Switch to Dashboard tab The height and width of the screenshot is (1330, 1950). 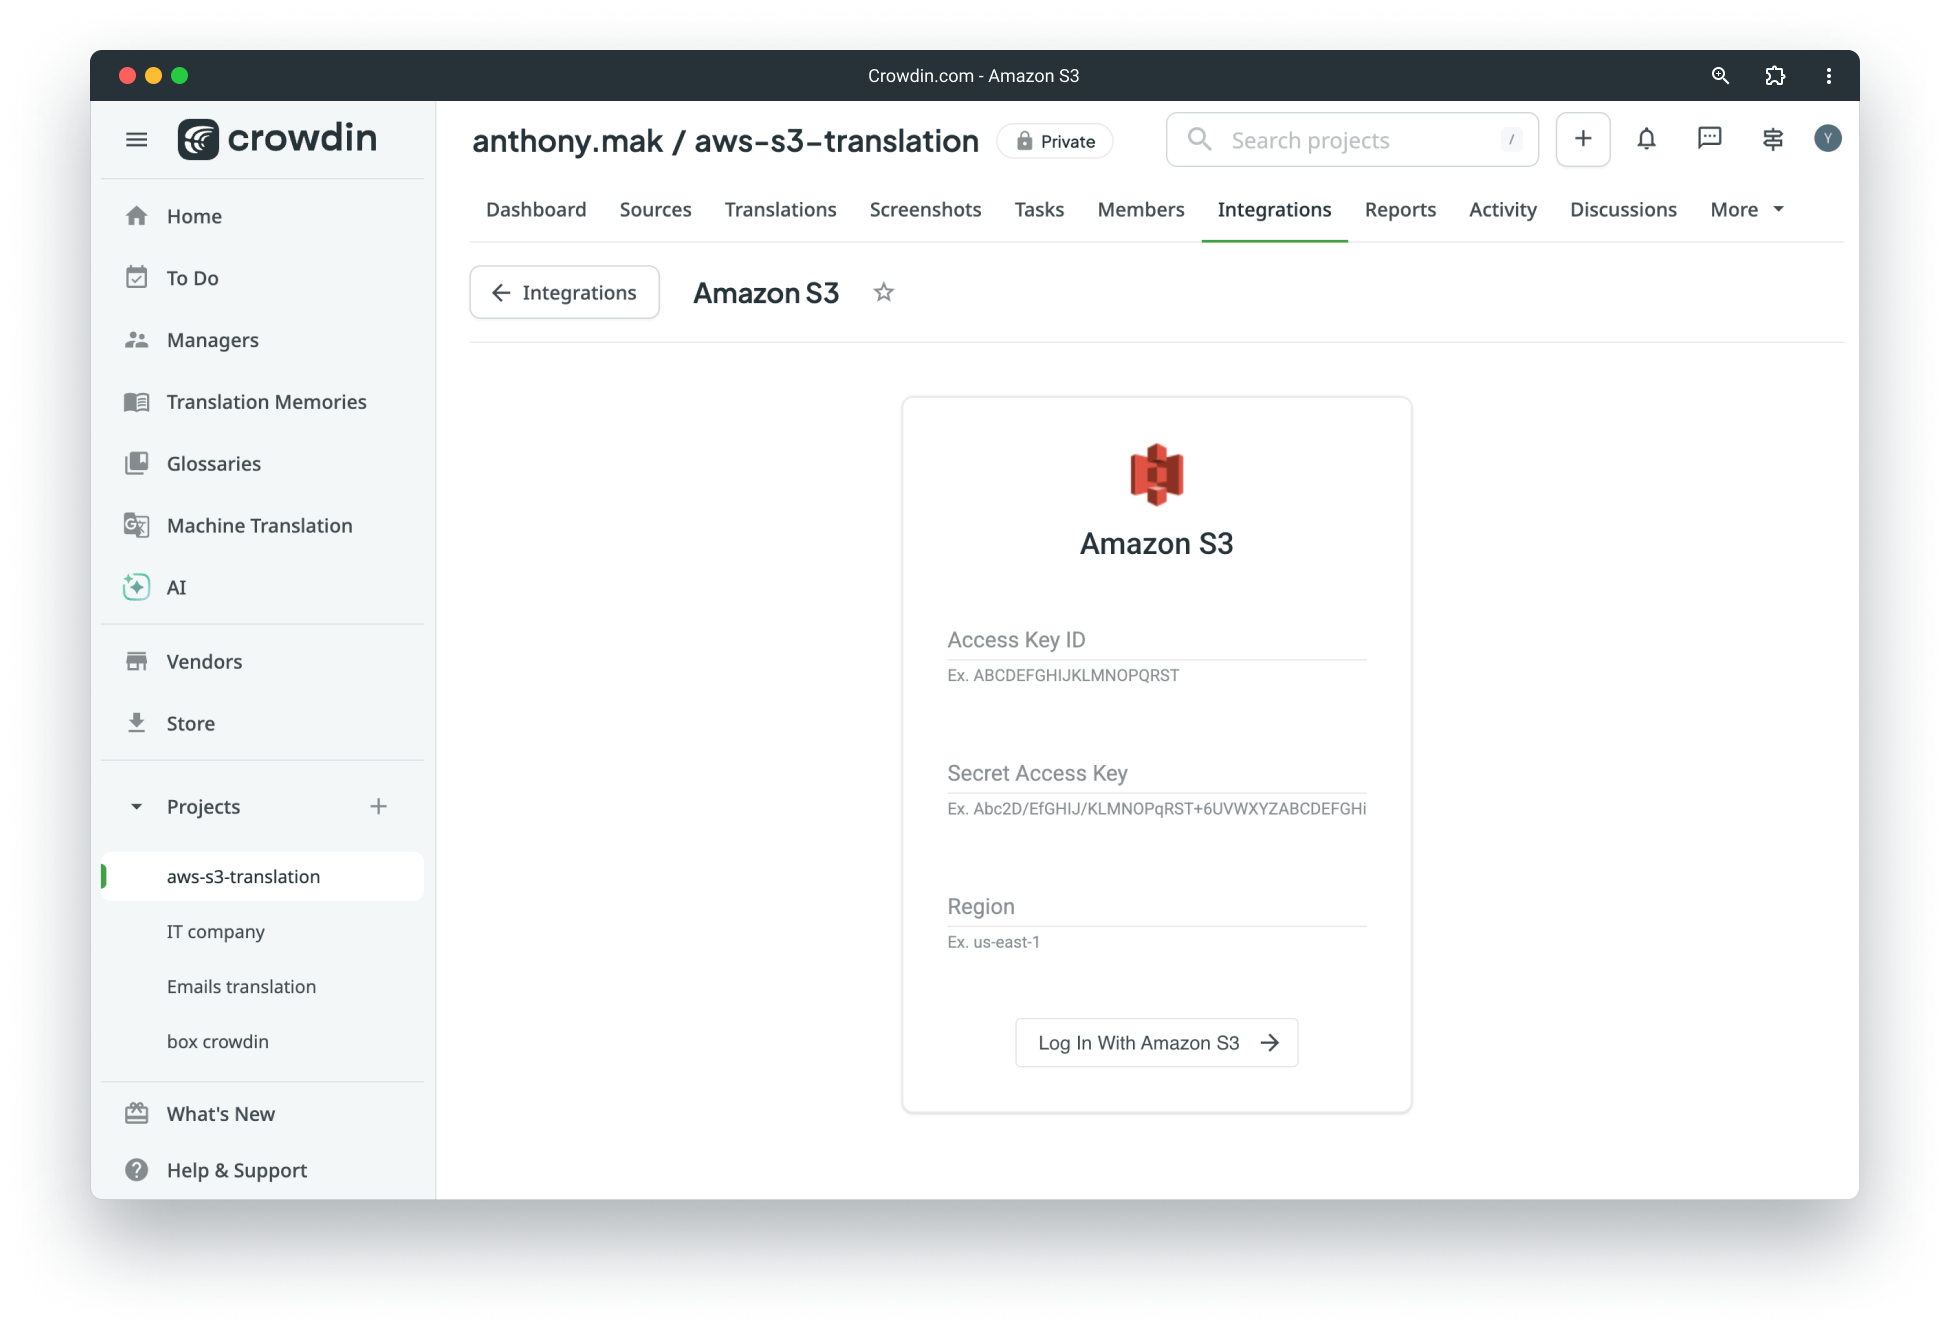[x=536, y=210]
